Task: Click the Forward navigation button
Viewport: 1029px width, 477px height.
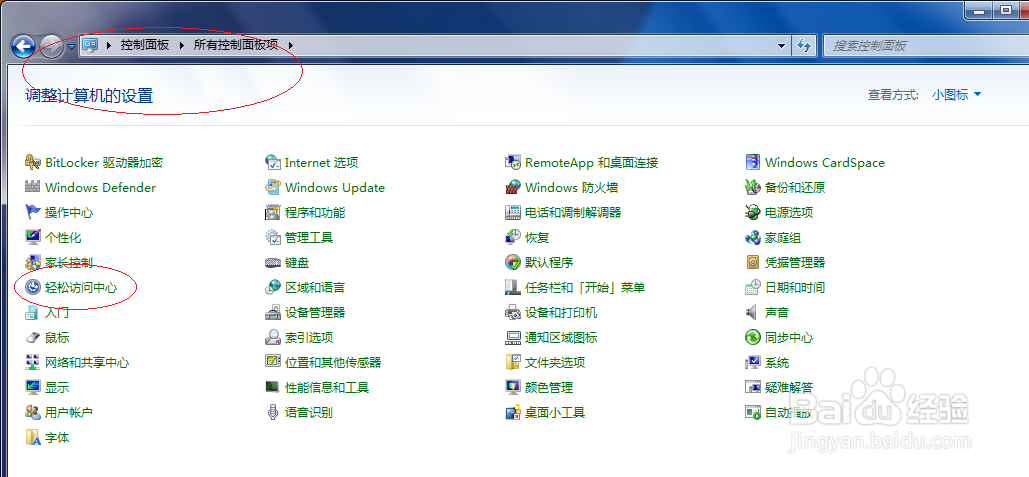Action: pyautogui.click(x=52, y=46)
